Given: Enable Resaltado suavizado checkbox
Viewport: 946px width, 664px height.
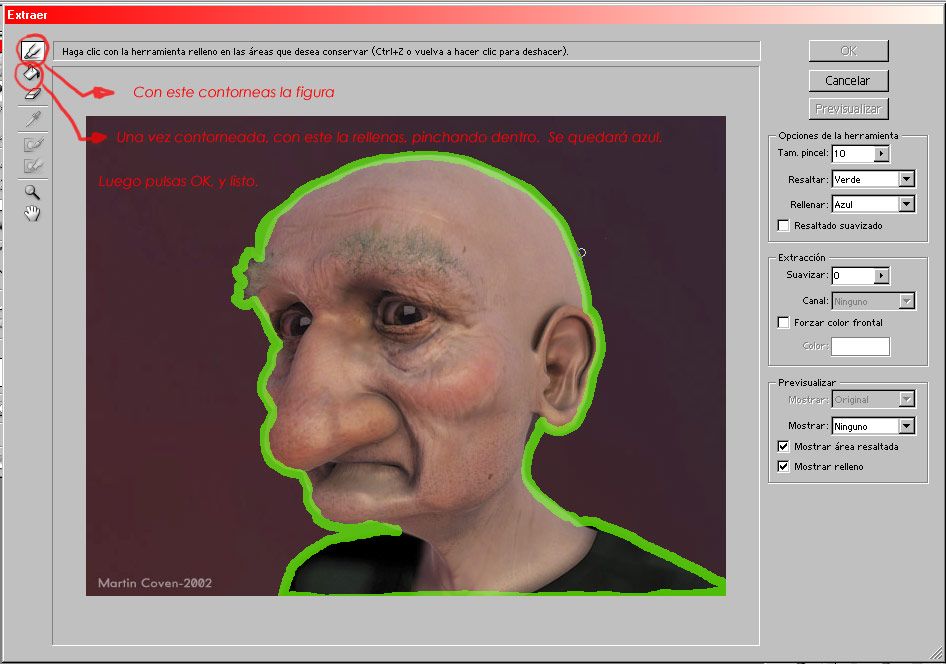Looking at the screenshot, I should tap(783, 226).
